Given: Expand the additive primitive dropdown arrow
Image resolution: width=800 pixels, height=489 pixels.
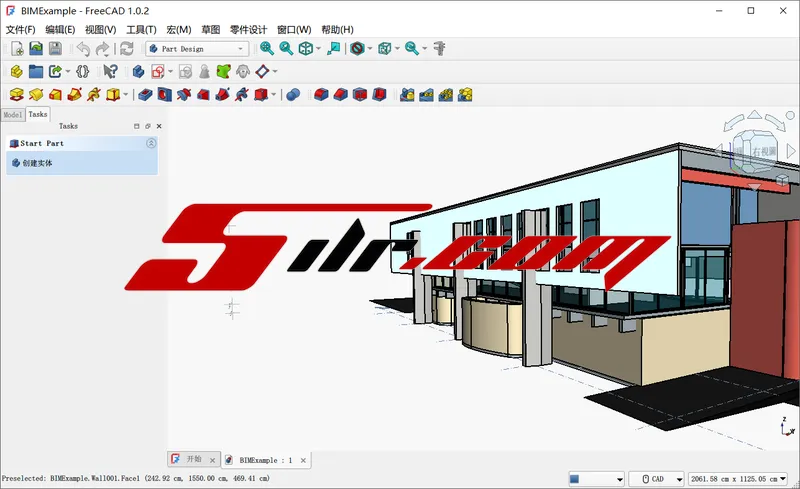Looking at the screenshot, I should pyautogui.click(x=126, y=94).
